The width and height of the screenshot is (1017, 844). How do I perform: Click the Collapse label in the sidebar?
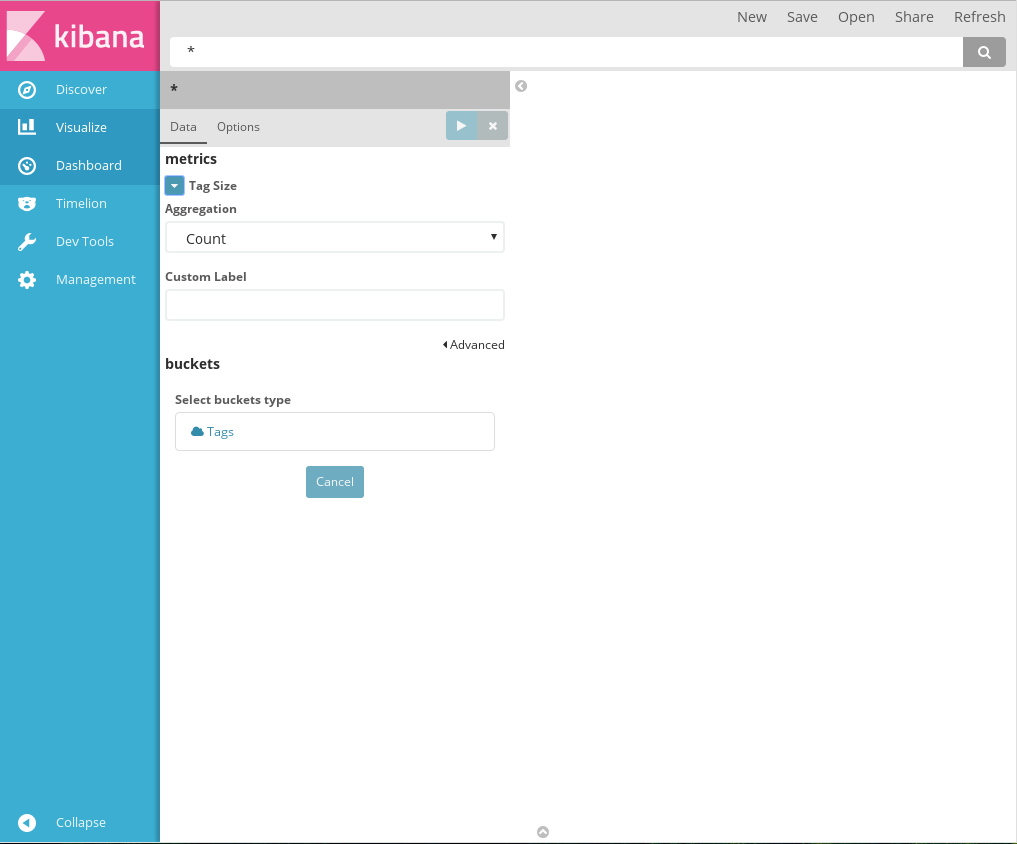pyautogui.click(x=81, y=823)
